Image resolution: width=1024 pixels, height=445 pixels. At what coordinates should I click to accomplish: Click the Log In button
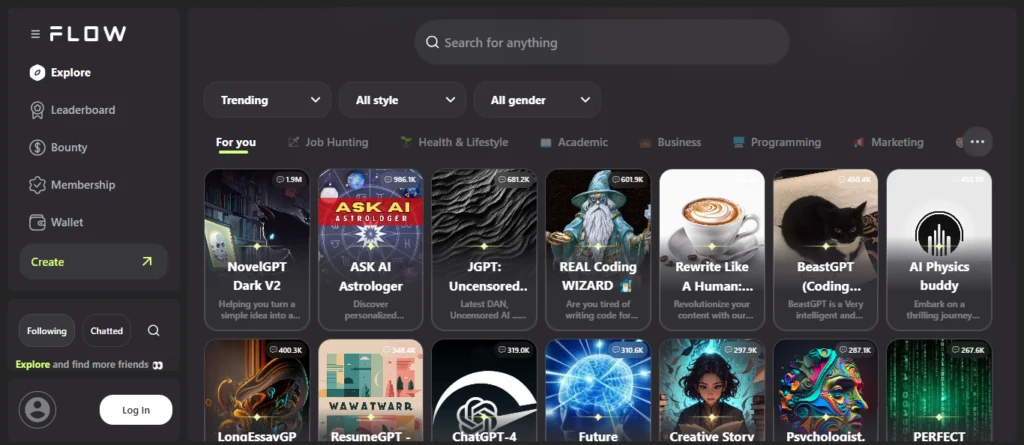tap(136, 410)
